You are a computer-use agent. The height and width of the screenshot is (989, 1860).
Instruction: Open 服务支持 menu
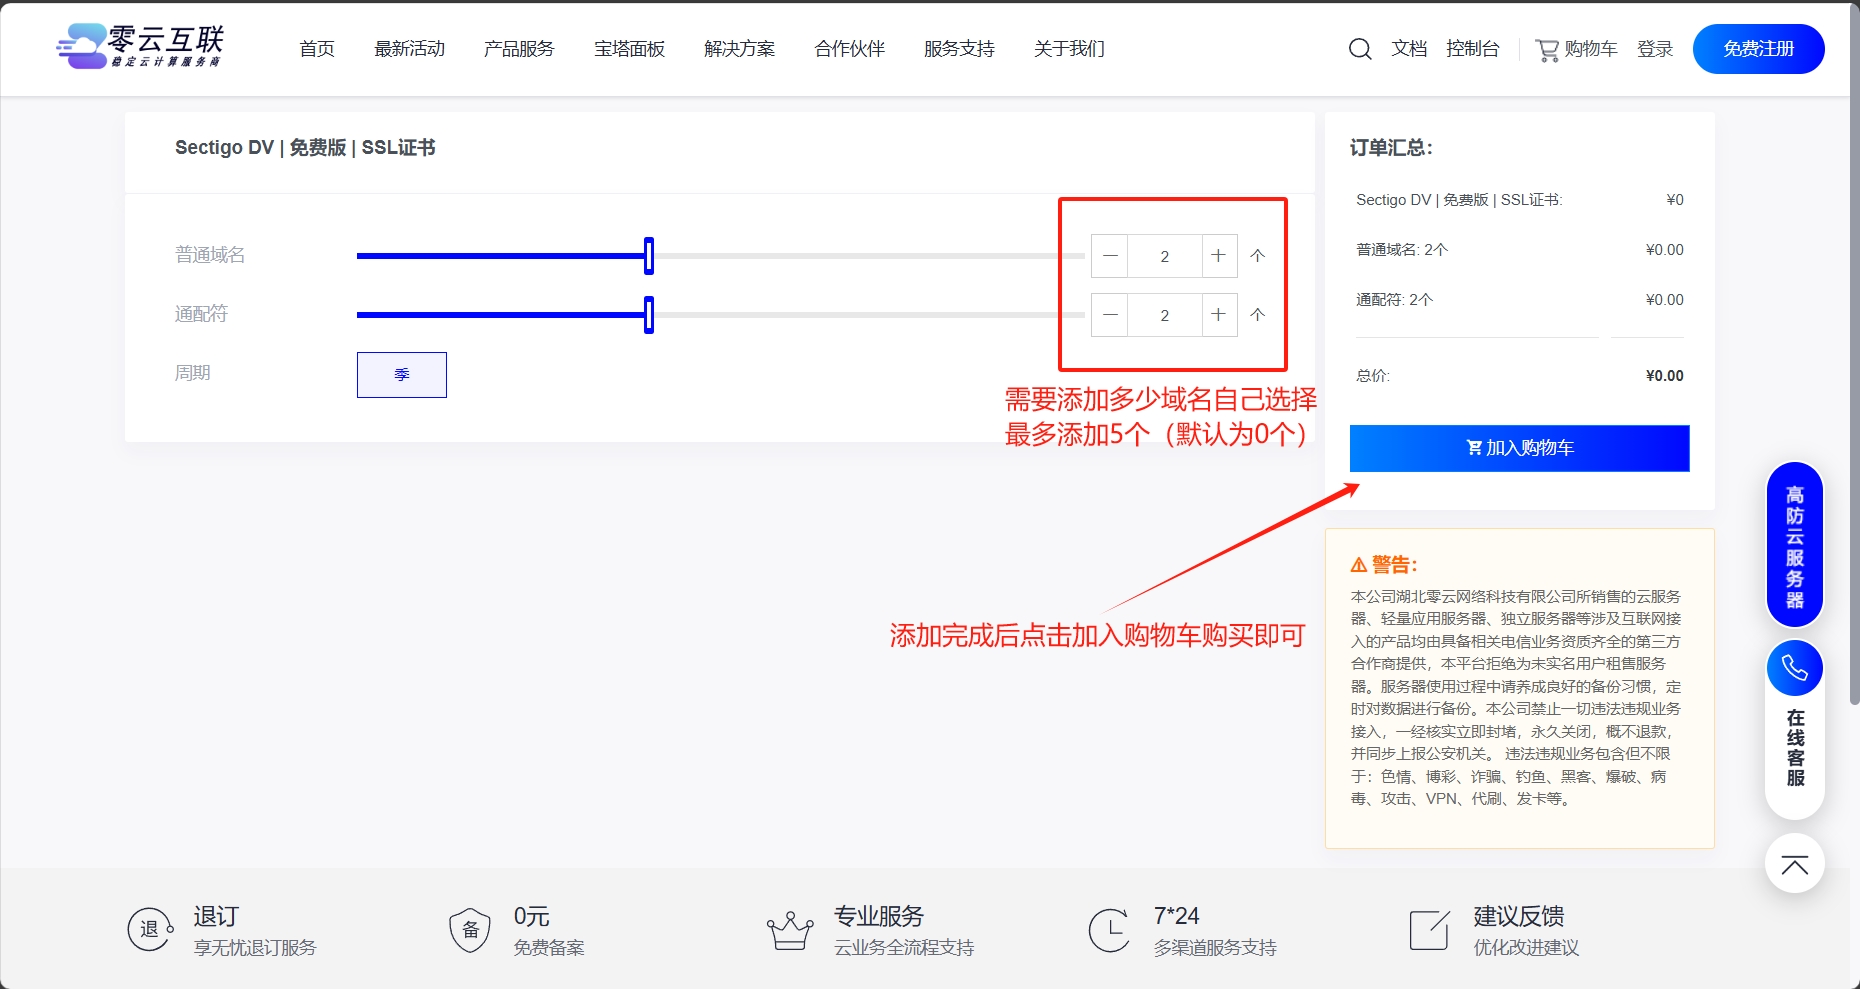click(959, 49)
